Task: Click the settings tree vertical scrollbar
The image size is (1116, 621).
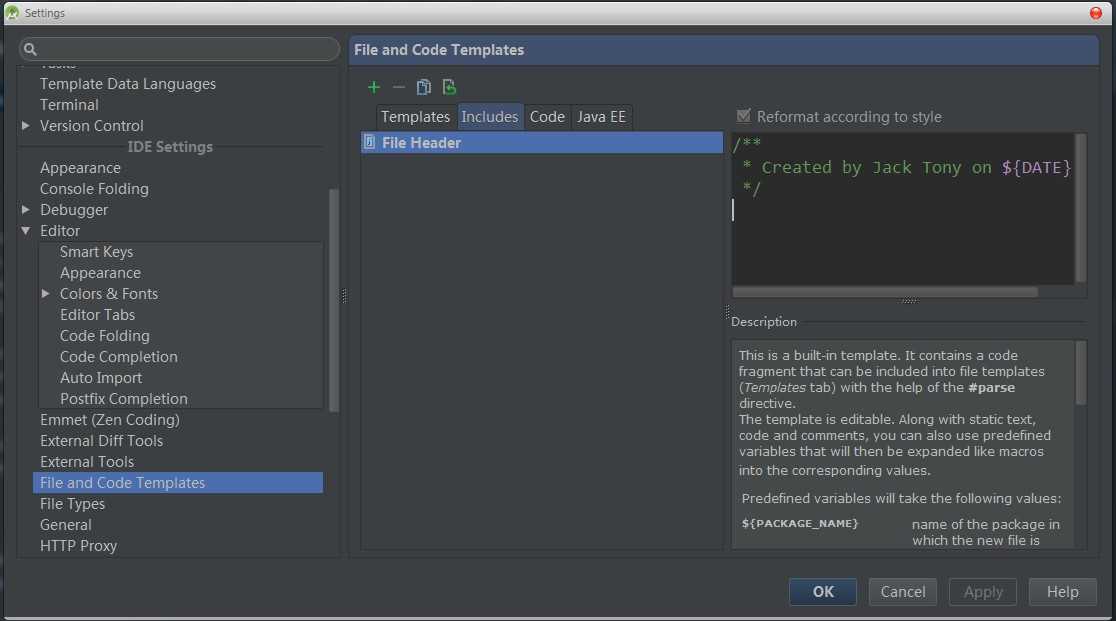Action: (x=333, y=299)
